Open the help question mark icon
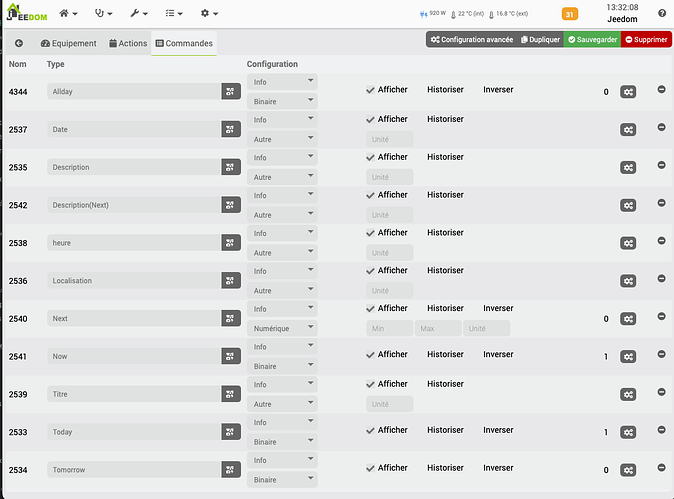The image size is (674, 499). [x=662, y=13]
